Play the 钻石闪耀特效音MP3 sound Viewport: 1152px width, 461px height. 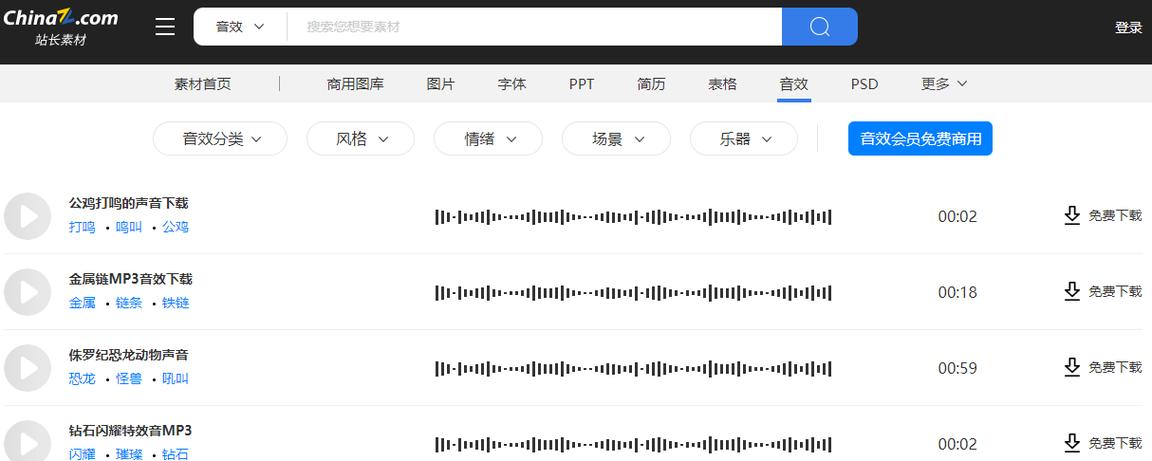click(27, 443)
